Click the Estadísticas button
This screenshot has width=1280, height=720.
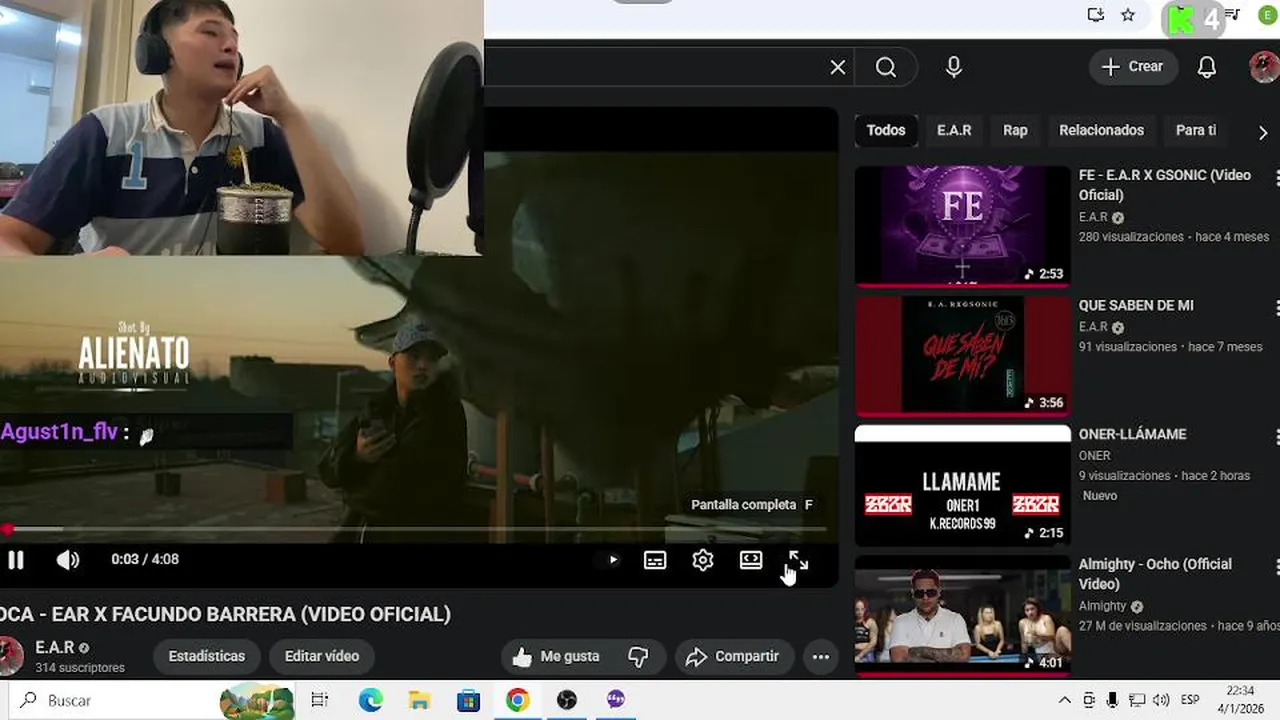point(207,656)
